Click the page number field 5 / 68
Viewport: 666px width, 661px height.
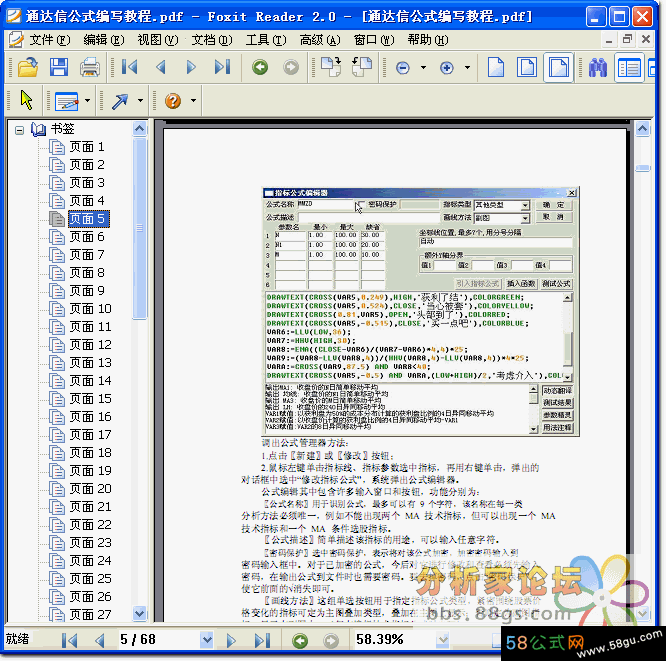157,639
